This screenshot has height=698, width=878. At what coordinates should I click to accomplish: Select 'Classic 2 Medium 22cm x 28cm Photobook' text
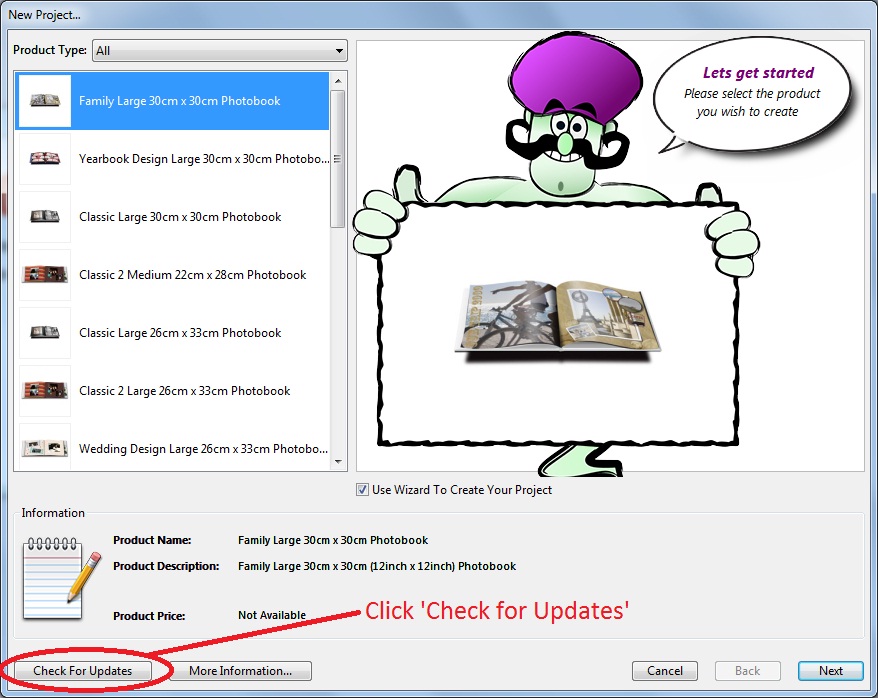(193, 275)
